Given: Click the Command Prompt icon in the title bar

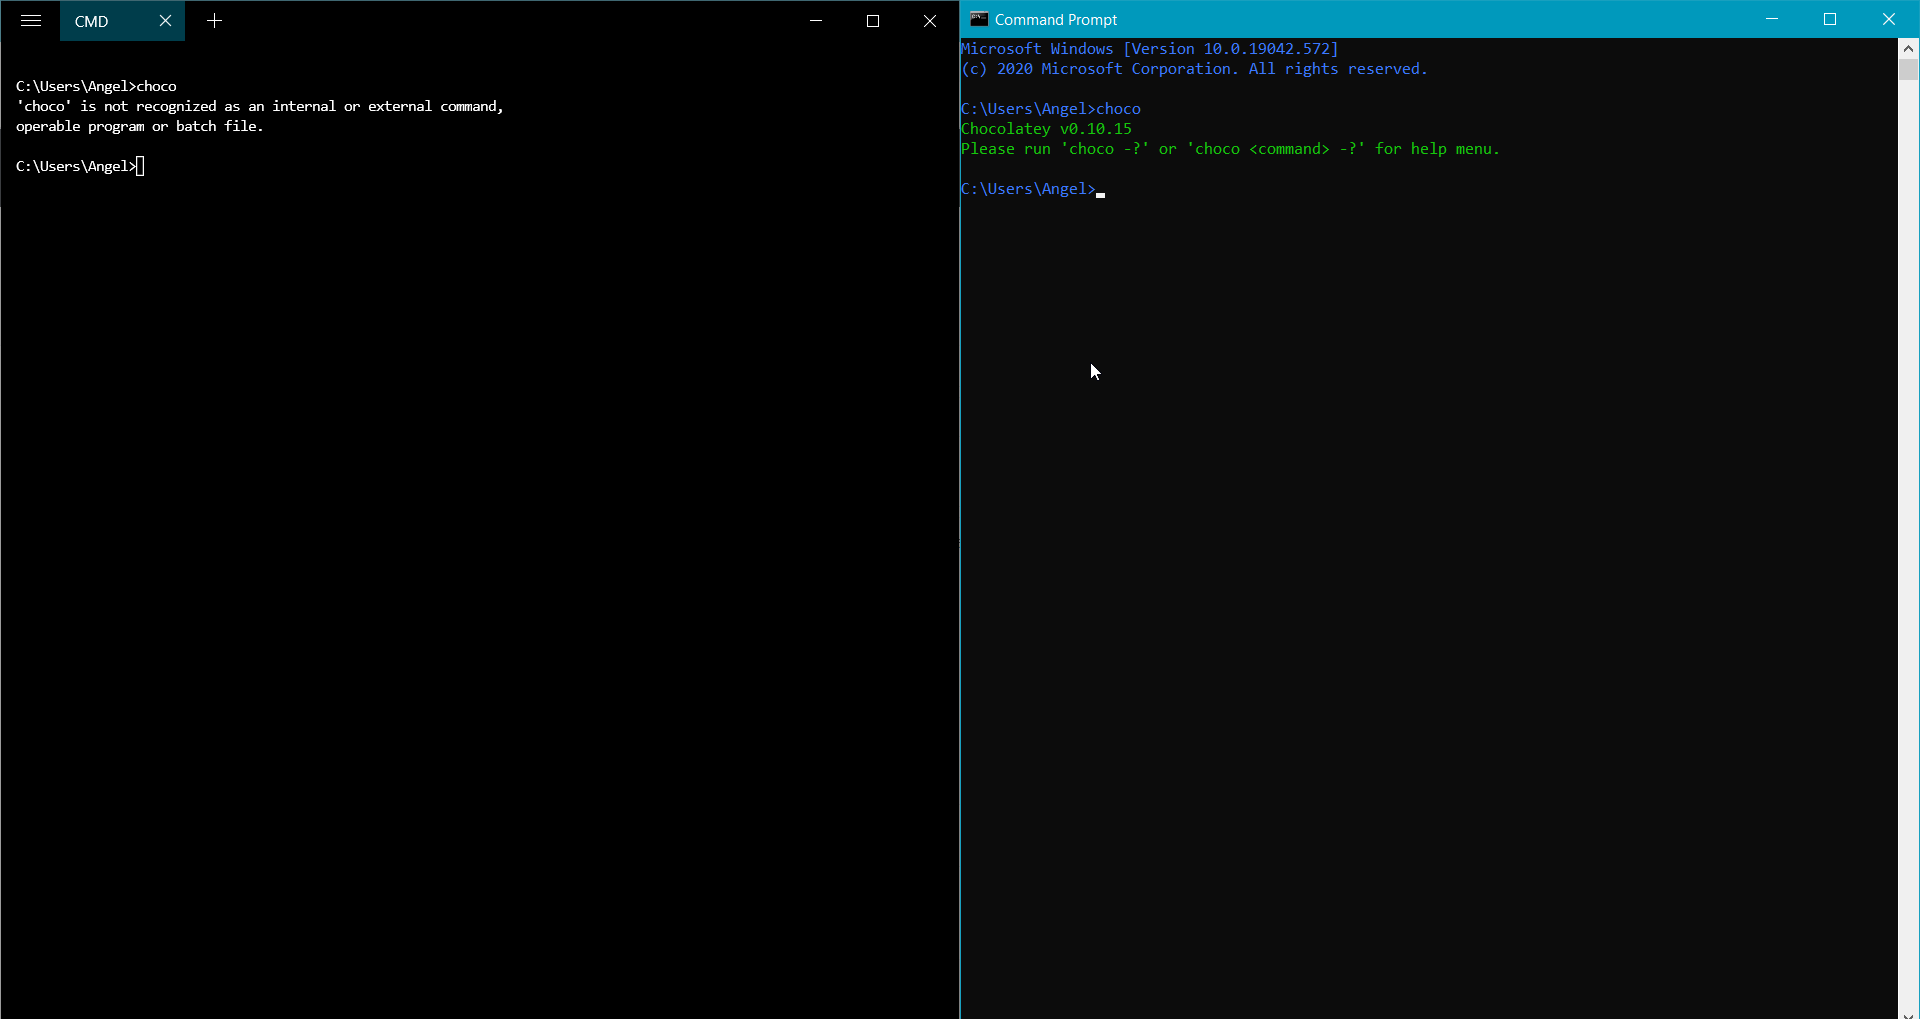Looking at the screenshot, I should click(x=978, y=18).
